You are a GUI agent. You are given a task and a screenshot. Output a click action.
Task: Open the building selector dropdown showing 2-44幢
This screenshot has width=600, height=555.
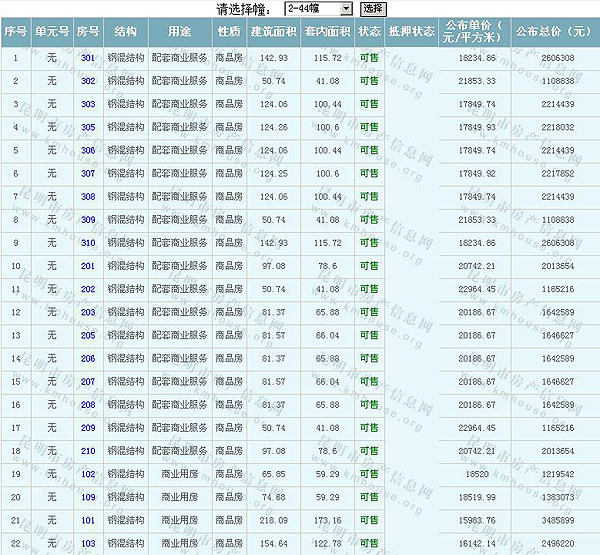317,8
